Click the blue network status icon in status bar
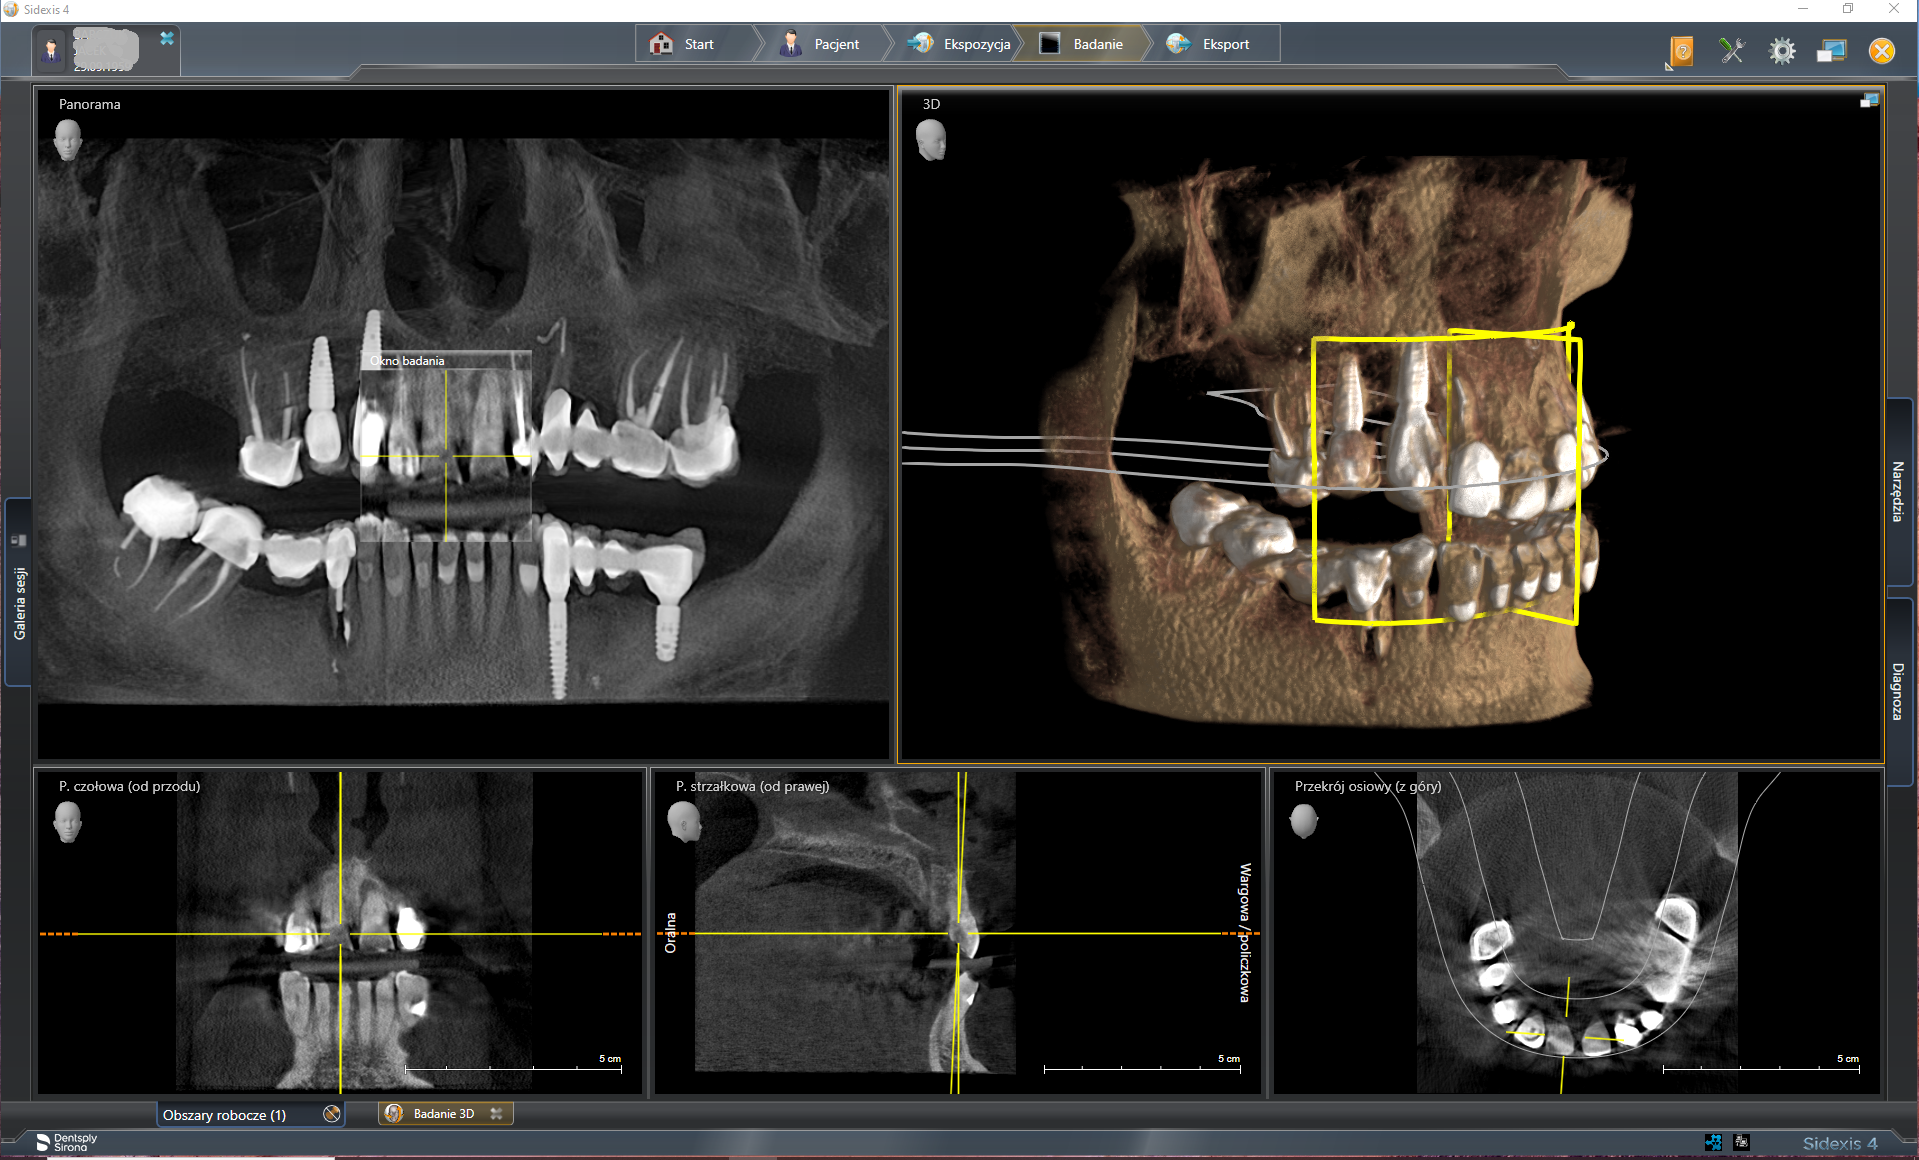The width and height of the screenshot is (1919, 1160). pyautogui.click(x=1713, y=1142)
